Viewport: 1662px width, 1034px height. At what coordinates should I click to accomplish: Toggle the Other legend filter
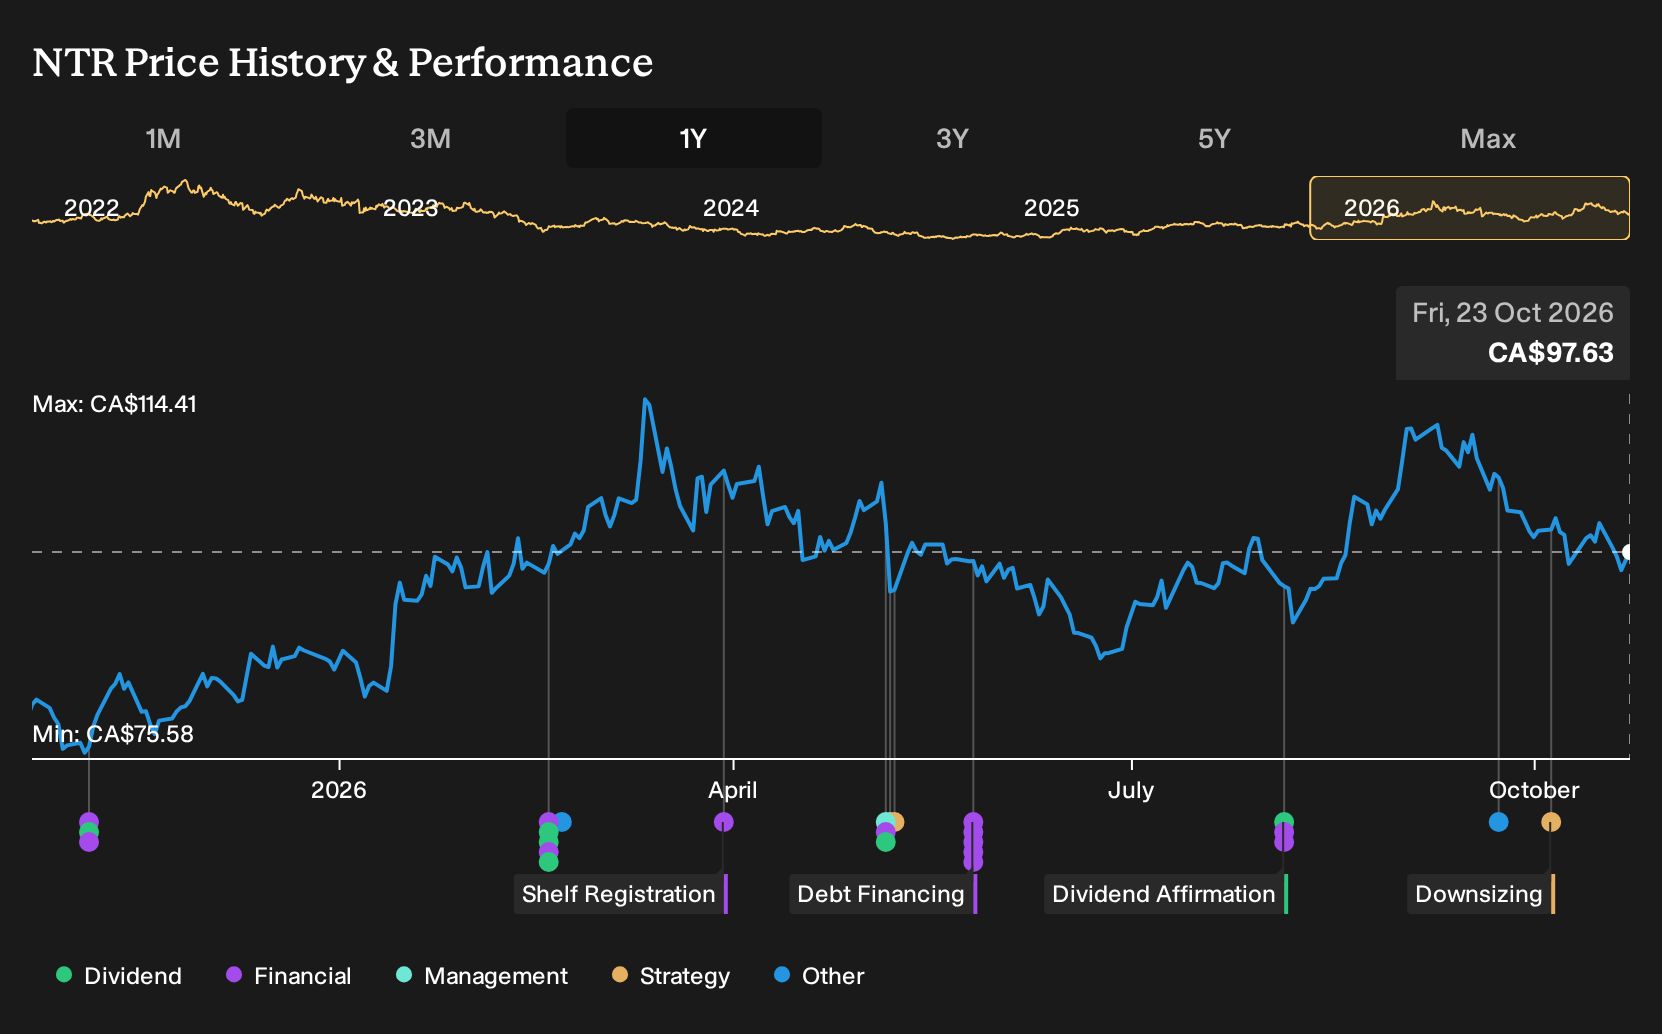click(x=819, y=976)
